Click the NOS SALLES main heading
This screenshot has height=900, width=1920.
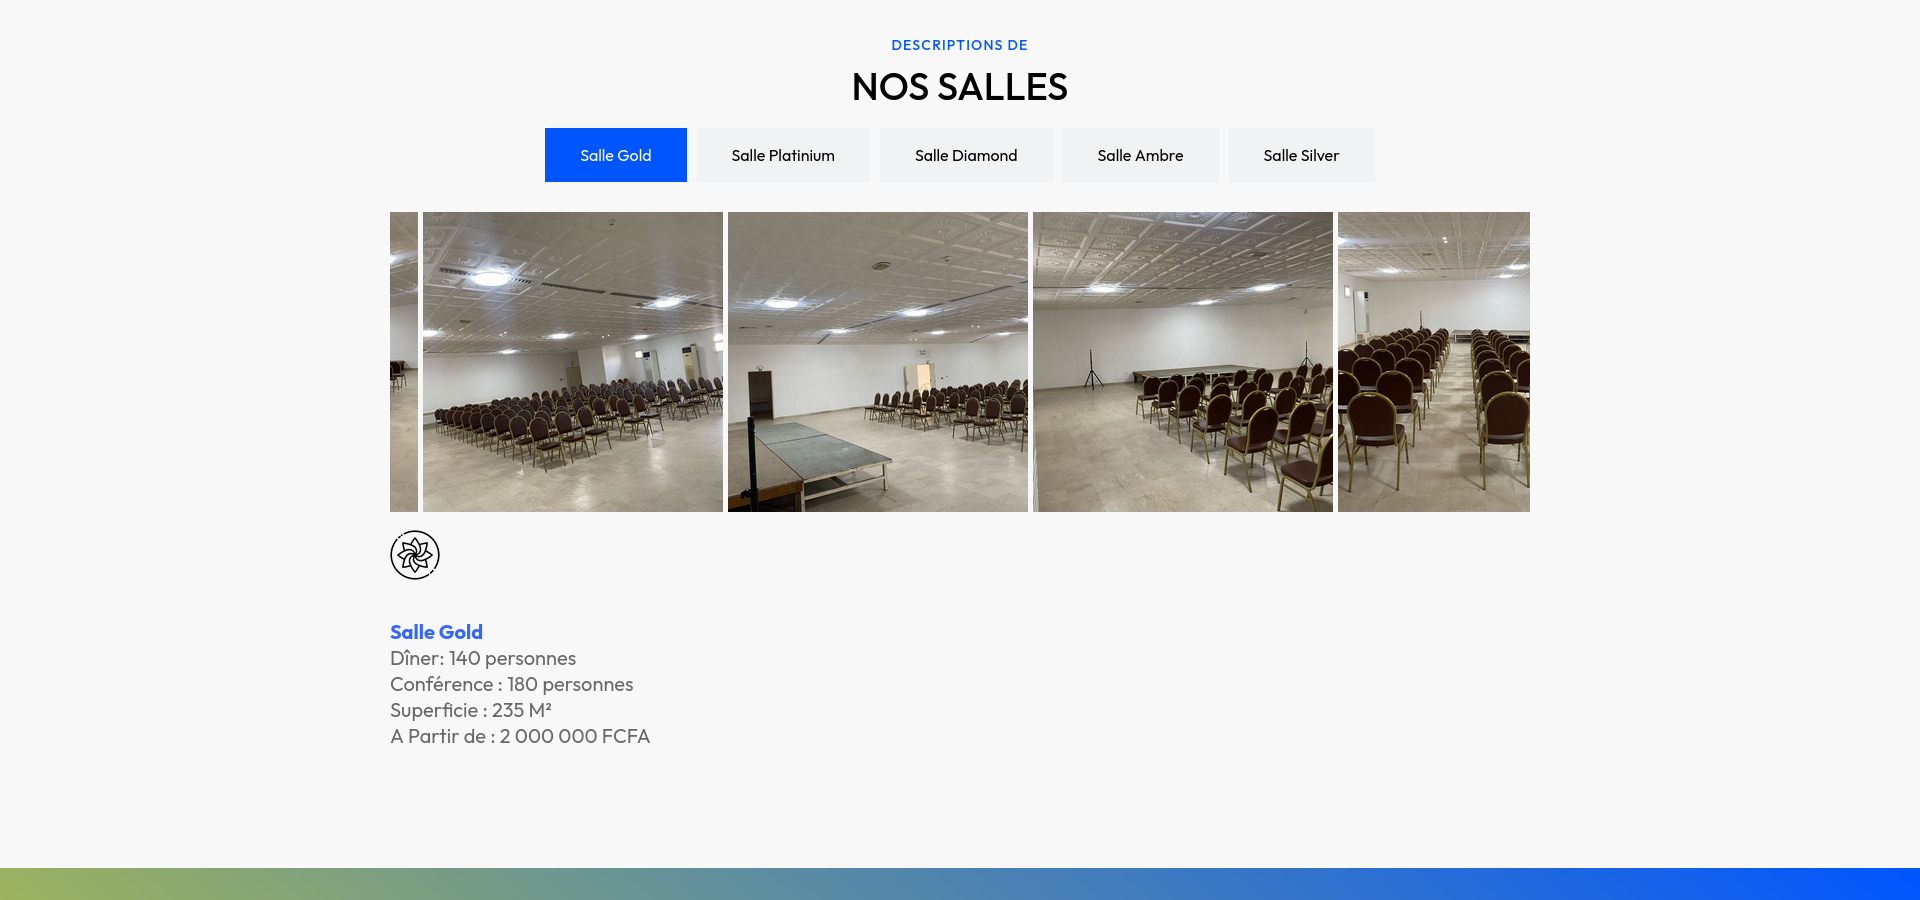(x=959, y=87)
